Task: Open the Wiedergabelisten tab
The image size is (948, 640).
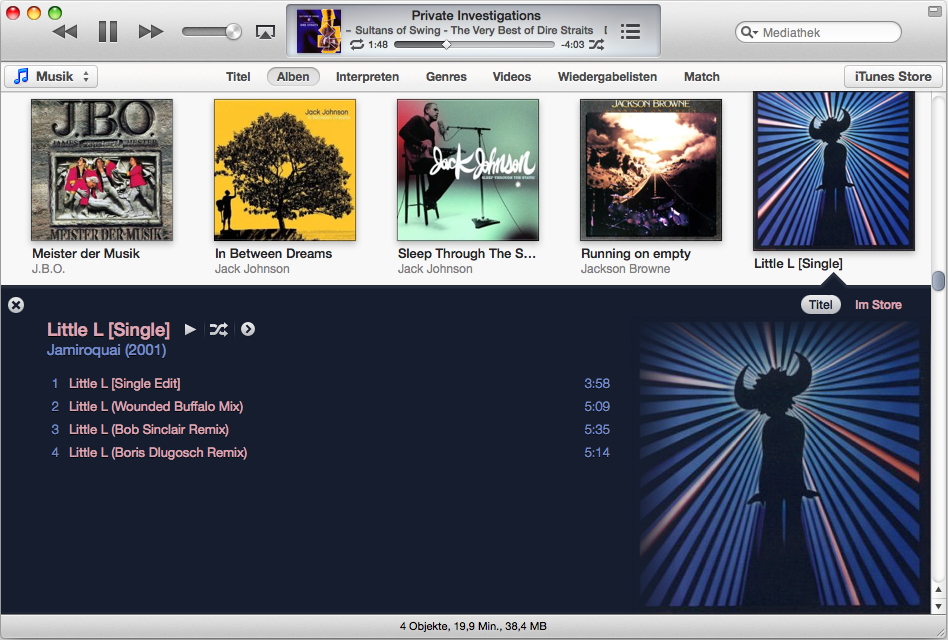Action: click(x=607, y=77)
